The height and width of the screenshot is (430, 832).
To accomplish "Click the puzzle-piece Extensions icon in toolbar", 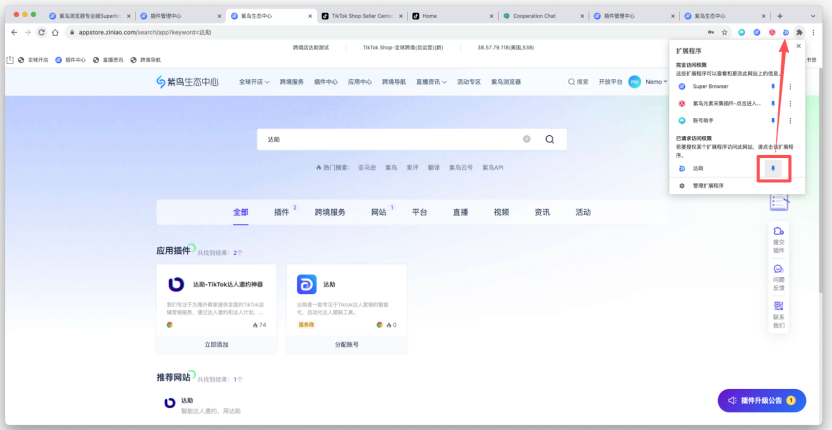I will pos(799,32).
